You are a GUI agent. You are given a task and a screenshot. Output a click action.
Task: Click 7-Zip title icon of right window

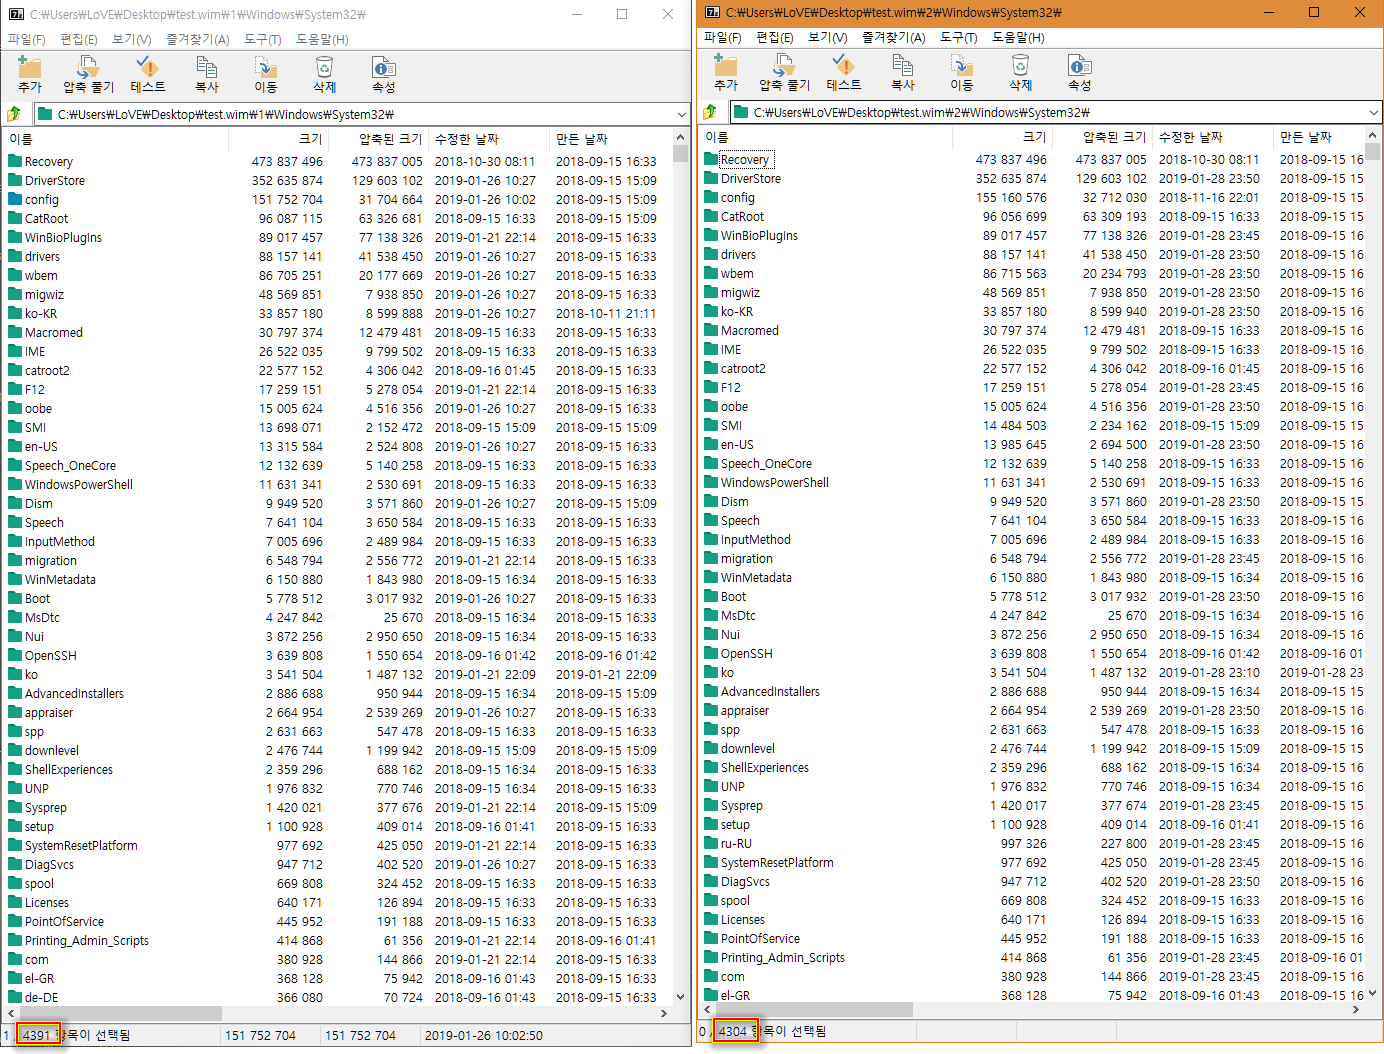pos(712,13)
